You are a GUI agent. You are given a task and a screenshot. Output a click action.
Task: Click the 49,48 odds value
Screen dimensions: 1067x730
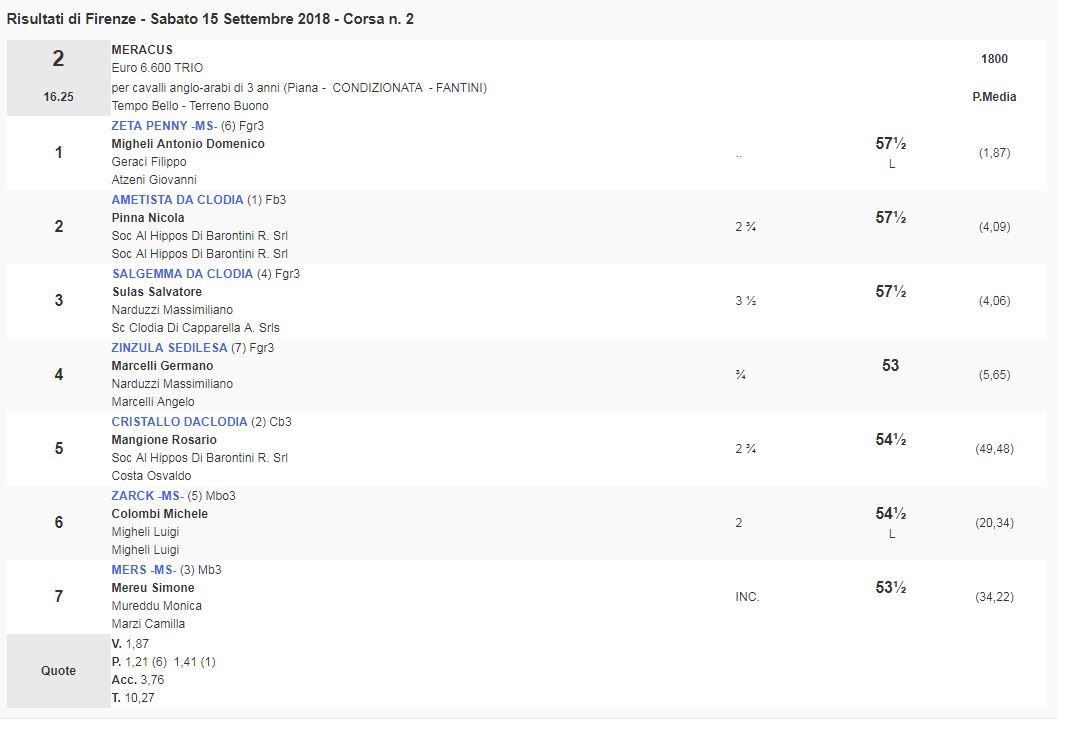click(994, 449)
